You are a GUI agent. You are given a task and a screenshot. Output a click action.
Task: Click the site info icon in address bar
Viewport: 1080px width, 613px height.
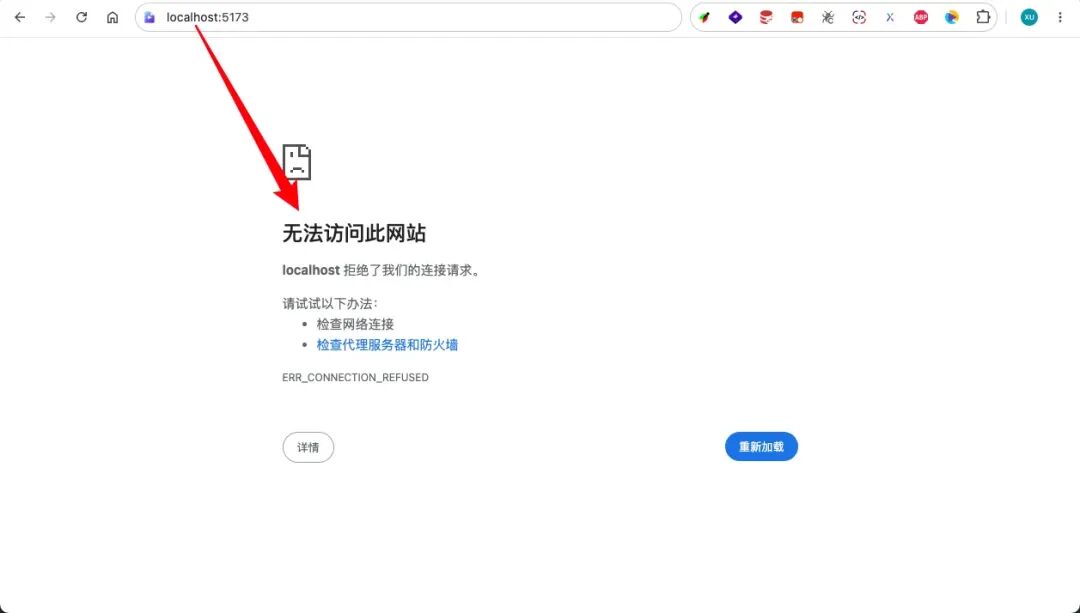(149, 17)
